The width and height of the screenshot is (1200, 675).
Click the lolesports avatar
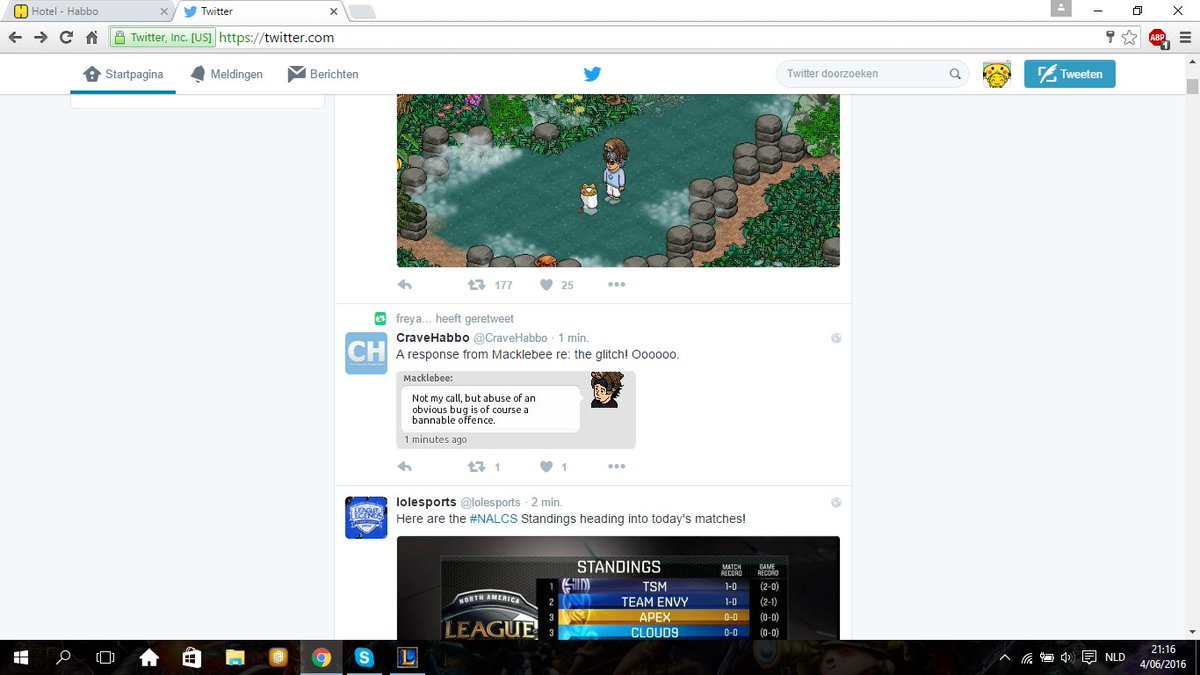pos(366,517)
